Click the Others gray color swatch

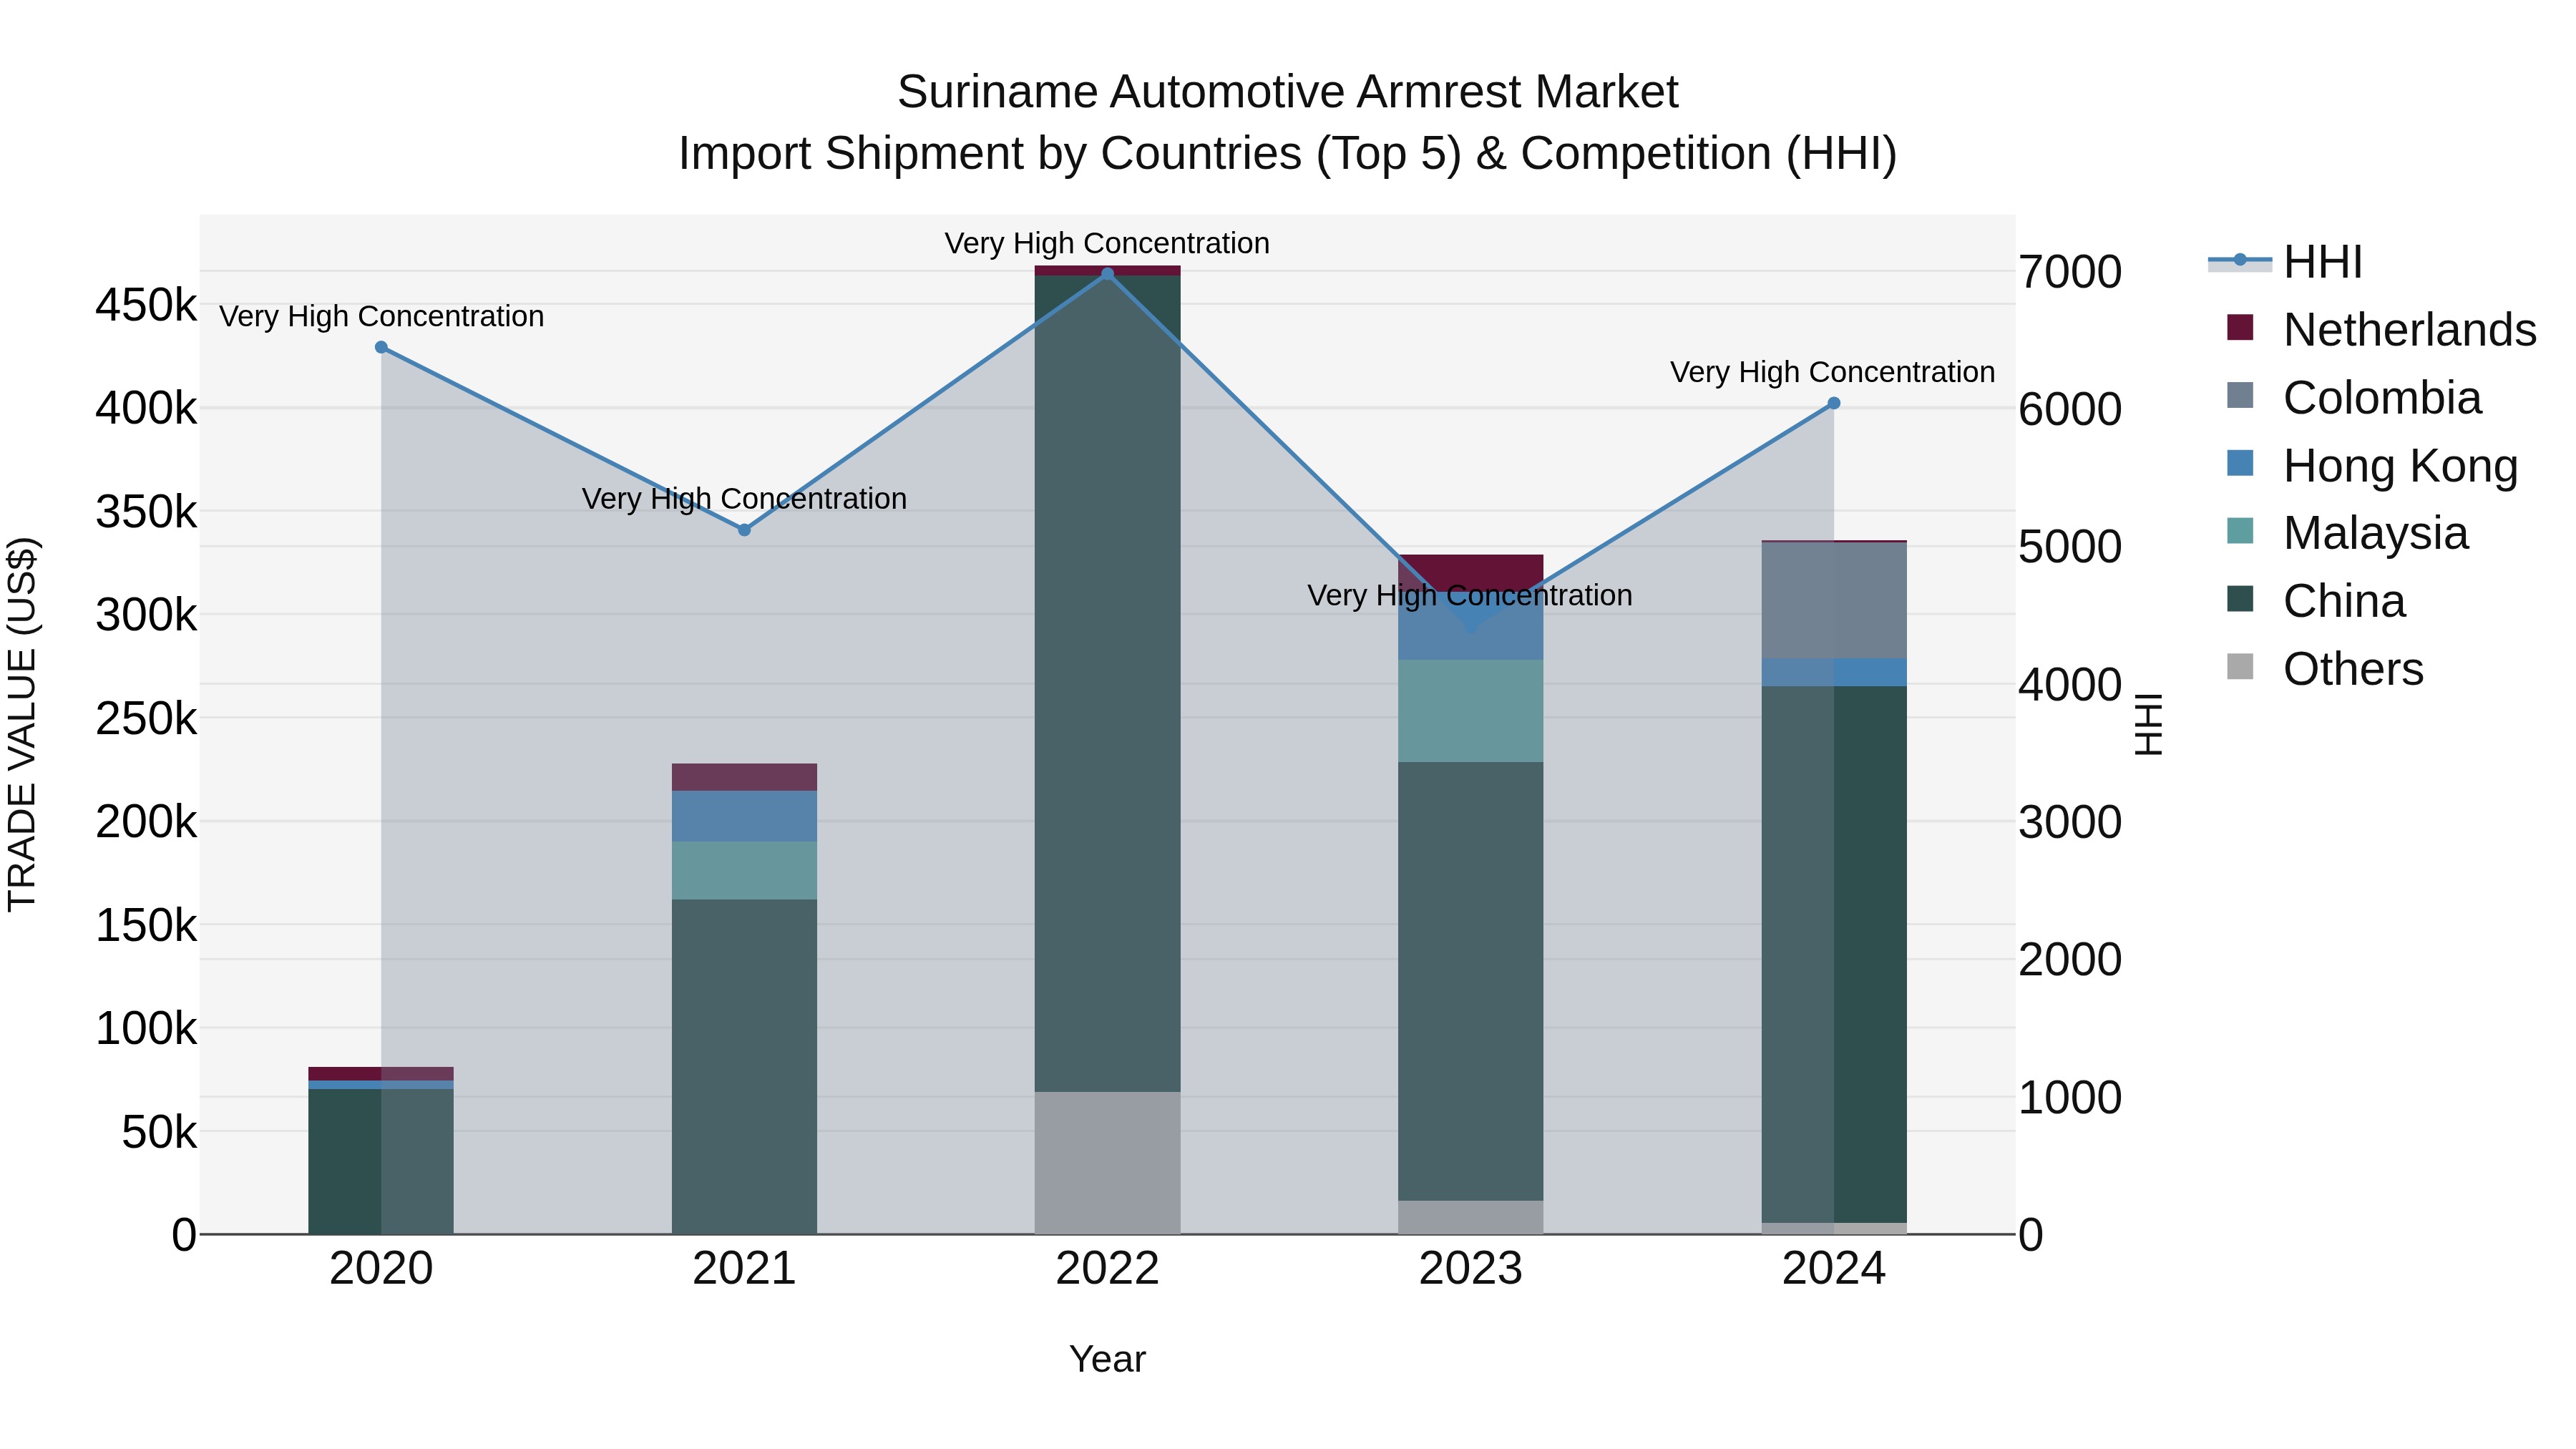point(2240,667)
